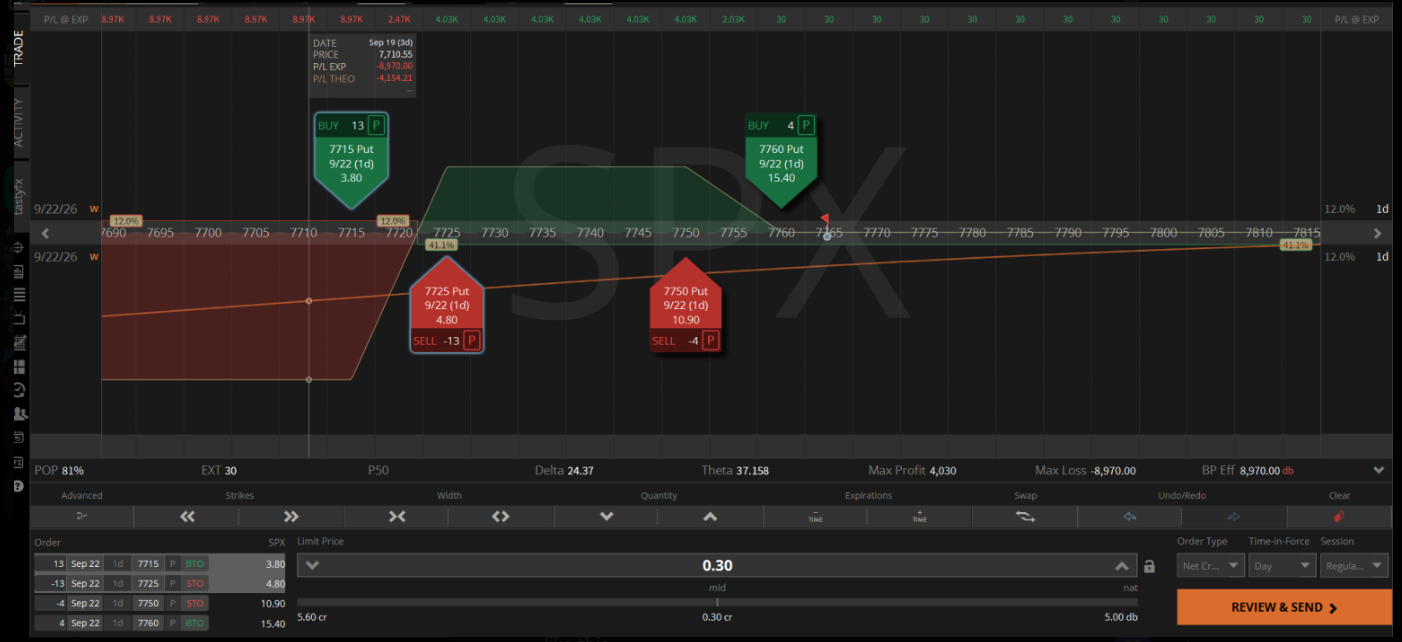Toggle BTO action on the 7760 leg row
This screenshot has height=642, width=1402.
pos(194,622)
